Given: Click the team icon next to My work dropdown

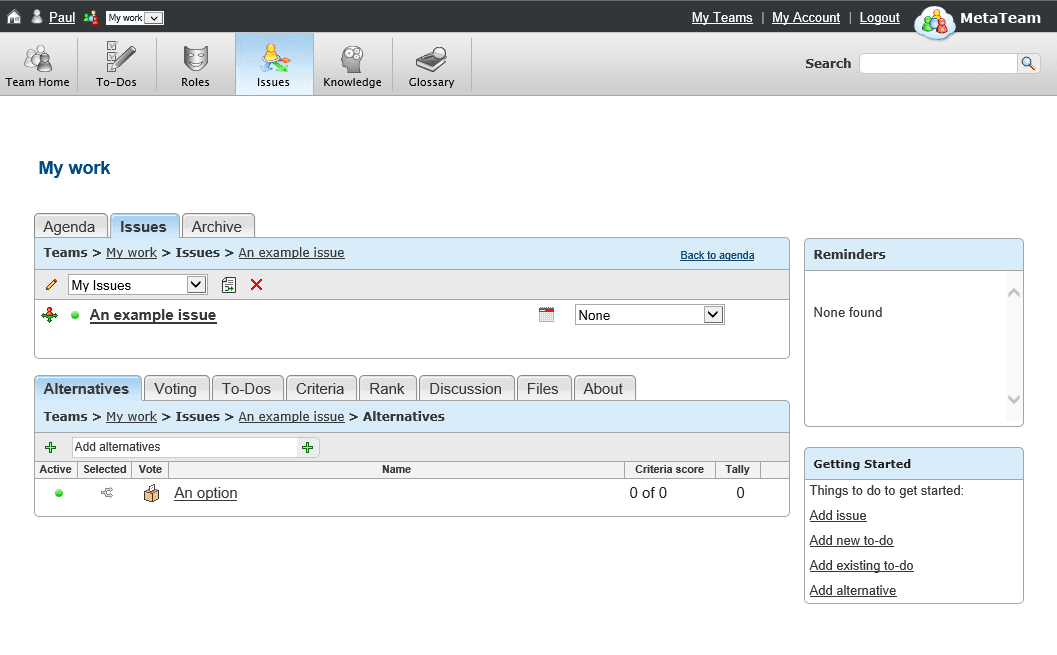Looking at the screenshot, I should [x=90, y=18].
